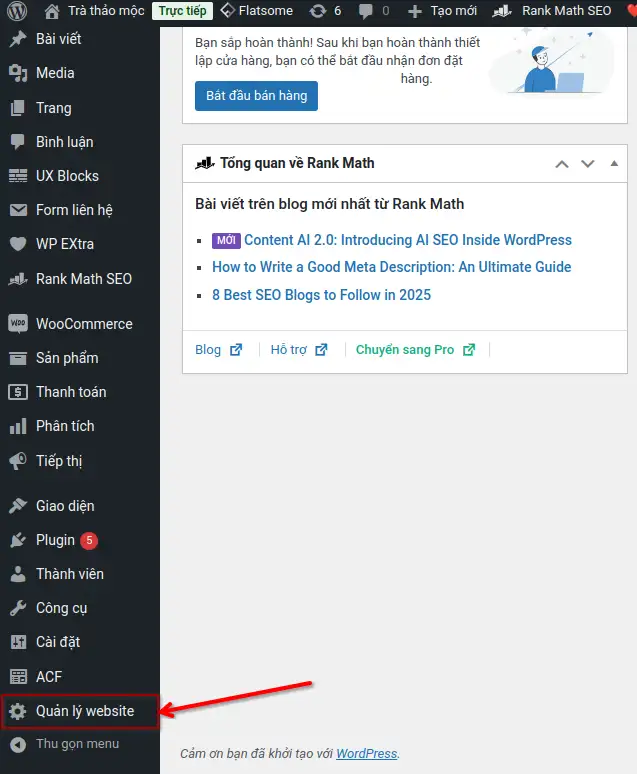Open How to Write a Good Meta Description link

tap(392, 267)
